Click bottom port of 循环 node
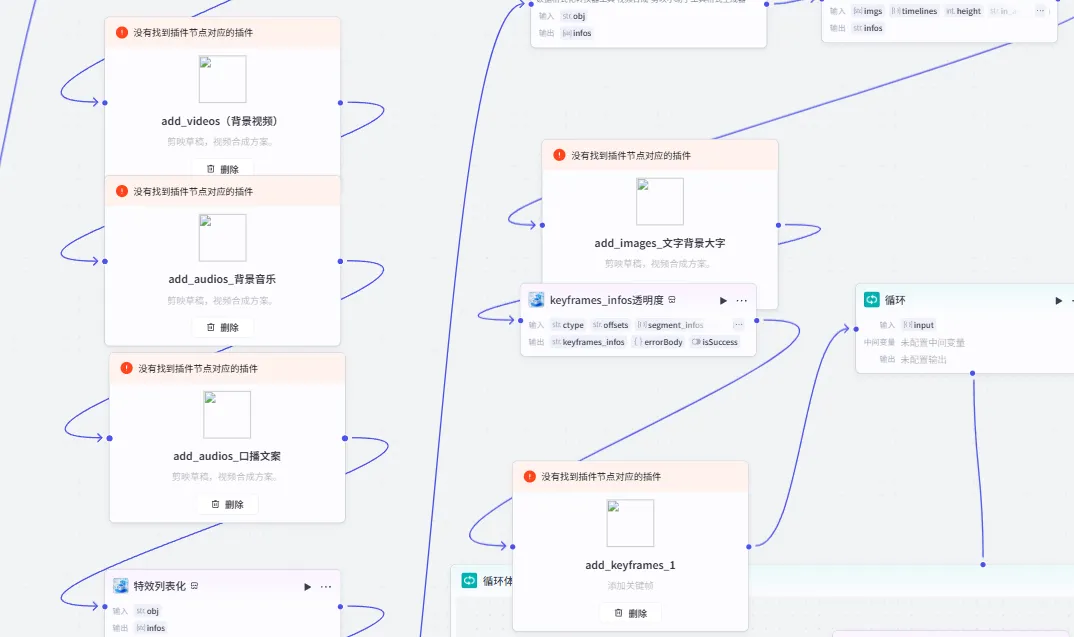This screenshot has width=1074, height=637. [x=973, y=373]
